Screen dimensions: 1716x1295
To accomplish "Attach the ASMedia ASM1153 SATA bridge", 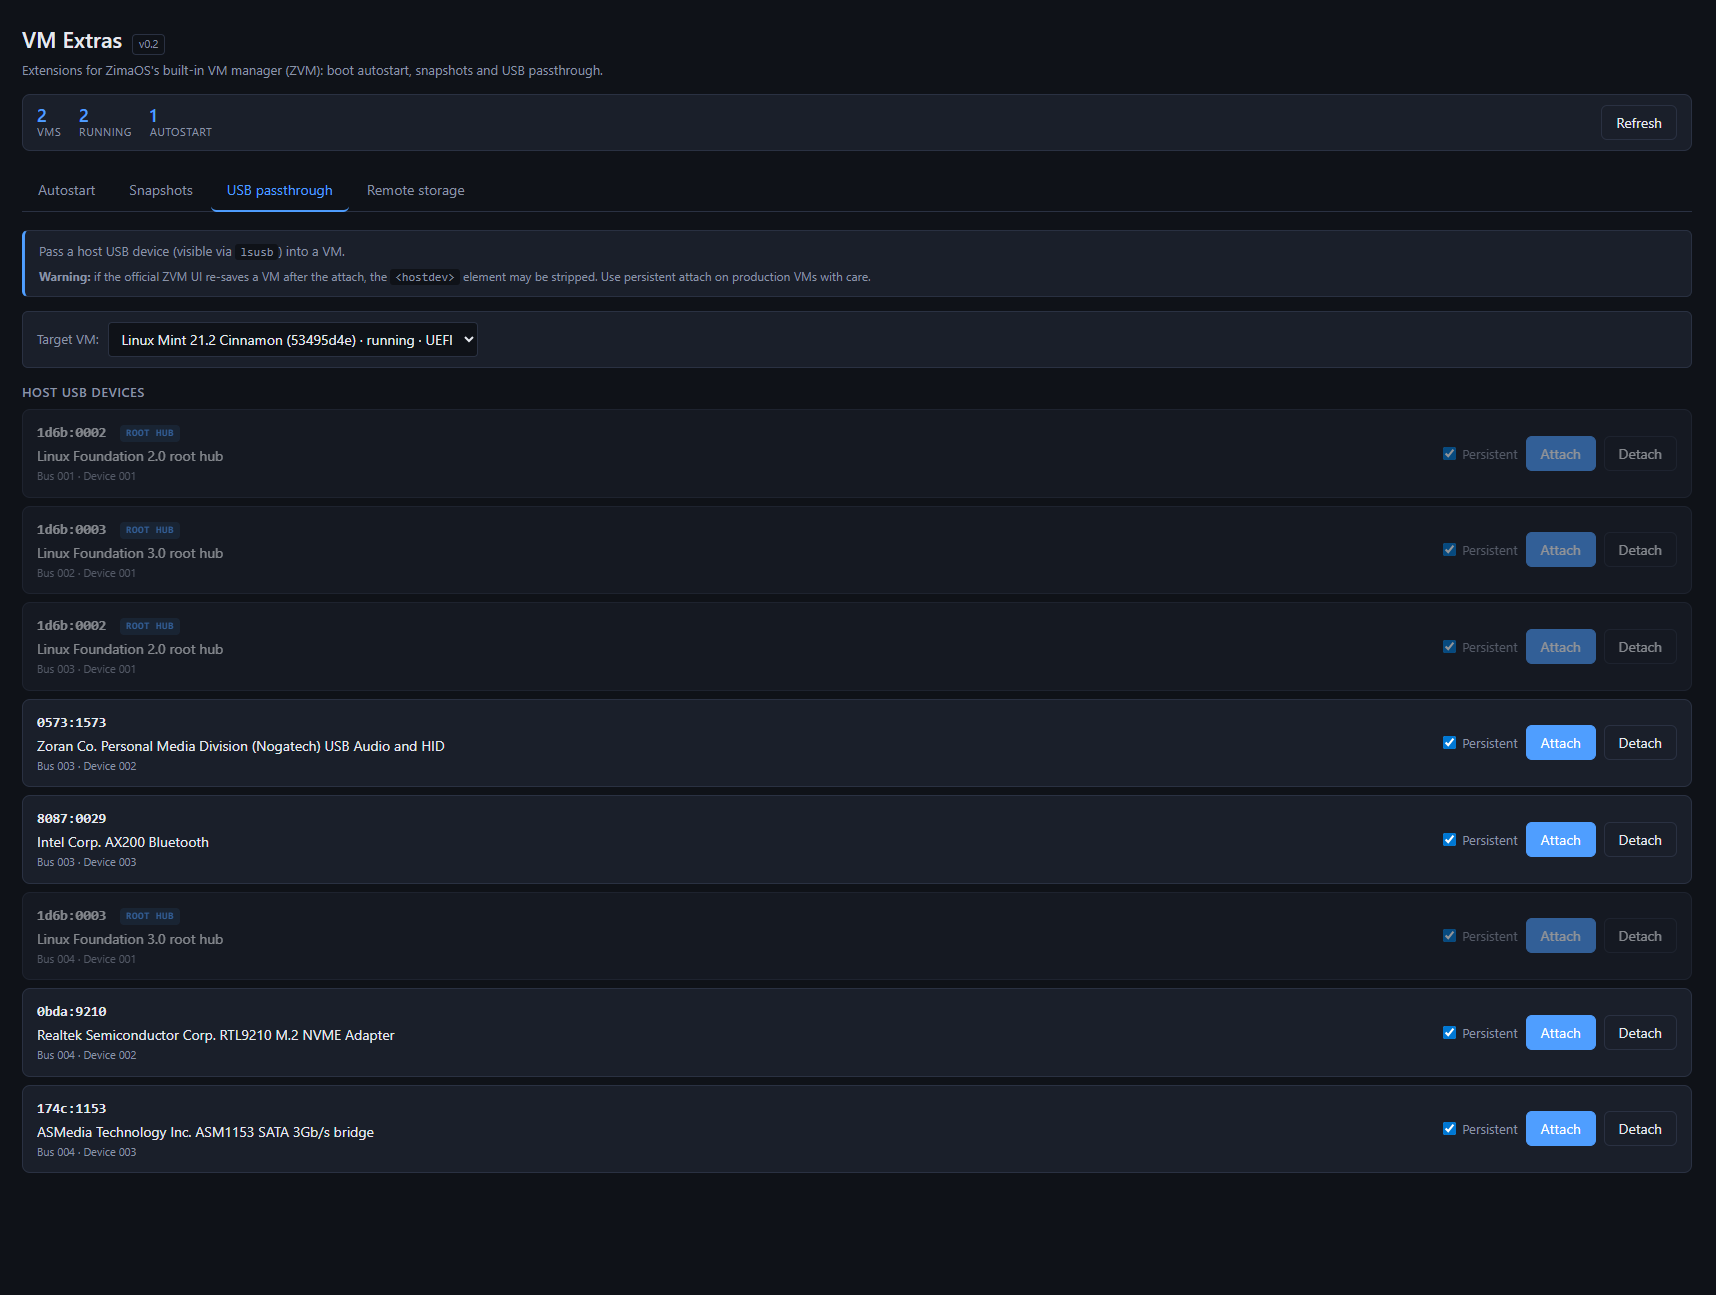I will pyautogui.click(x=1560, y=1129).
